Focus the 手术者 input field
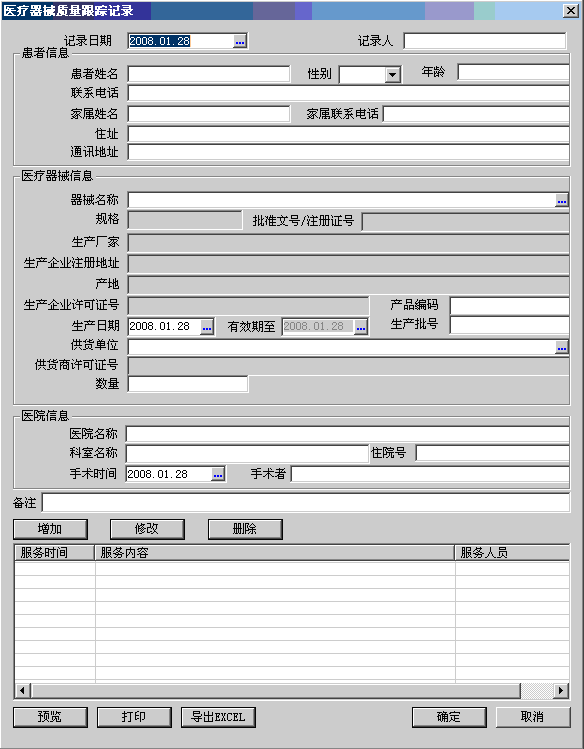 [430, 474]
